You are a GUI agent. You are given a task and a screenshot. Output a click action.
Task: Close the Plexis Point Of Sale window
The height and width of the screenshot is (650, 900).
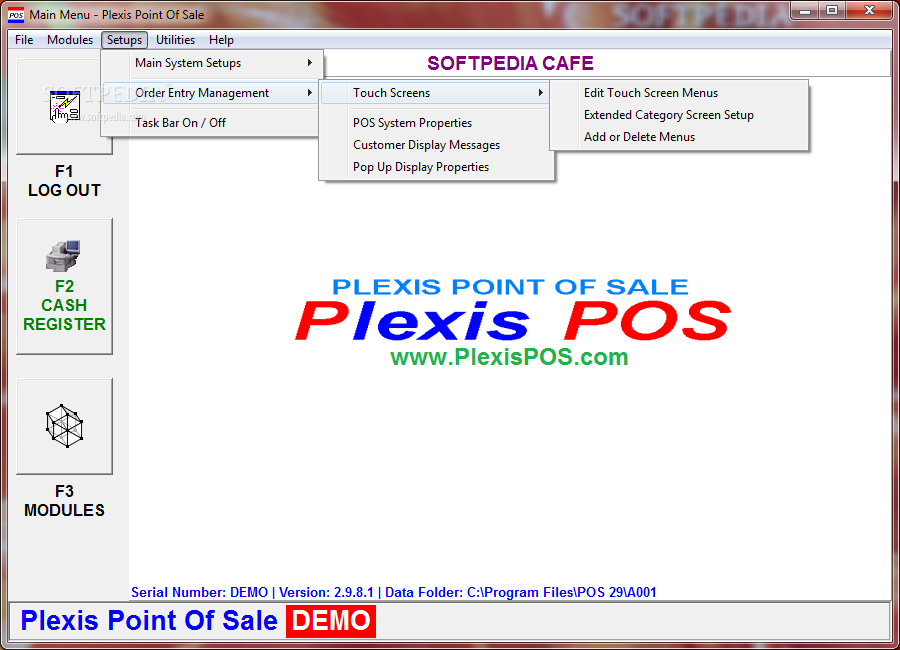click(870, 10)
